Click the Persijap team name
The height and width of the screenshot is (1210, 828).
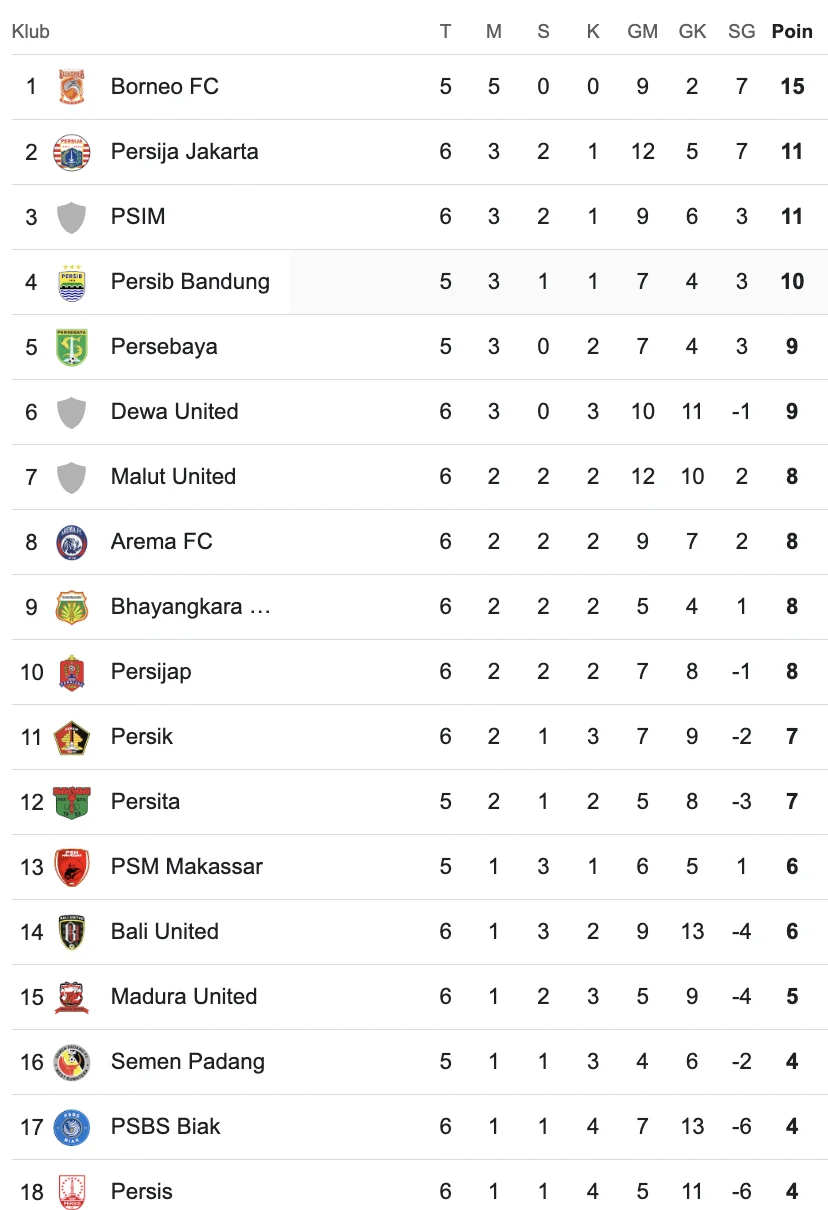151,672
